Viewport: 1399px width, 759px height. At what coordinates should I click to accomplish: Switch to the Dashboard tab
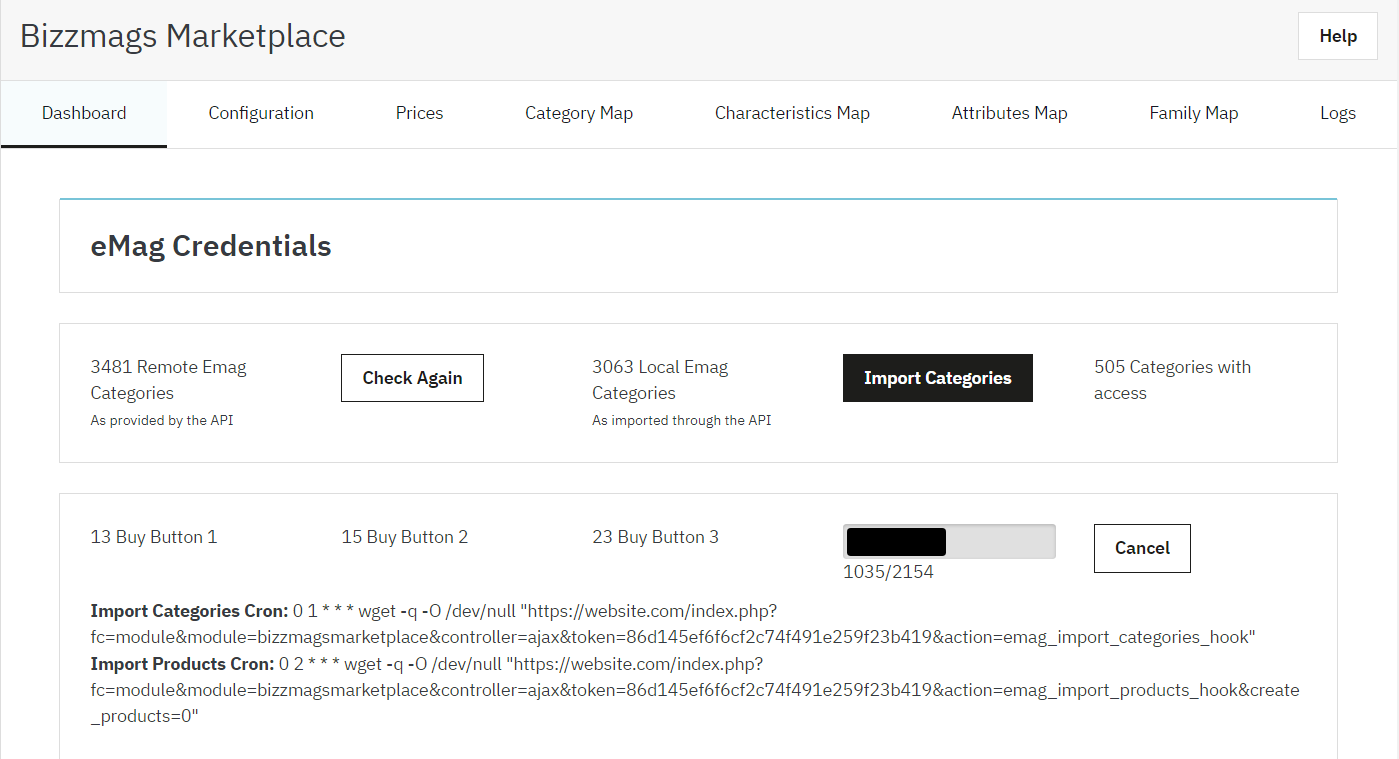click(x=84, y=113)
